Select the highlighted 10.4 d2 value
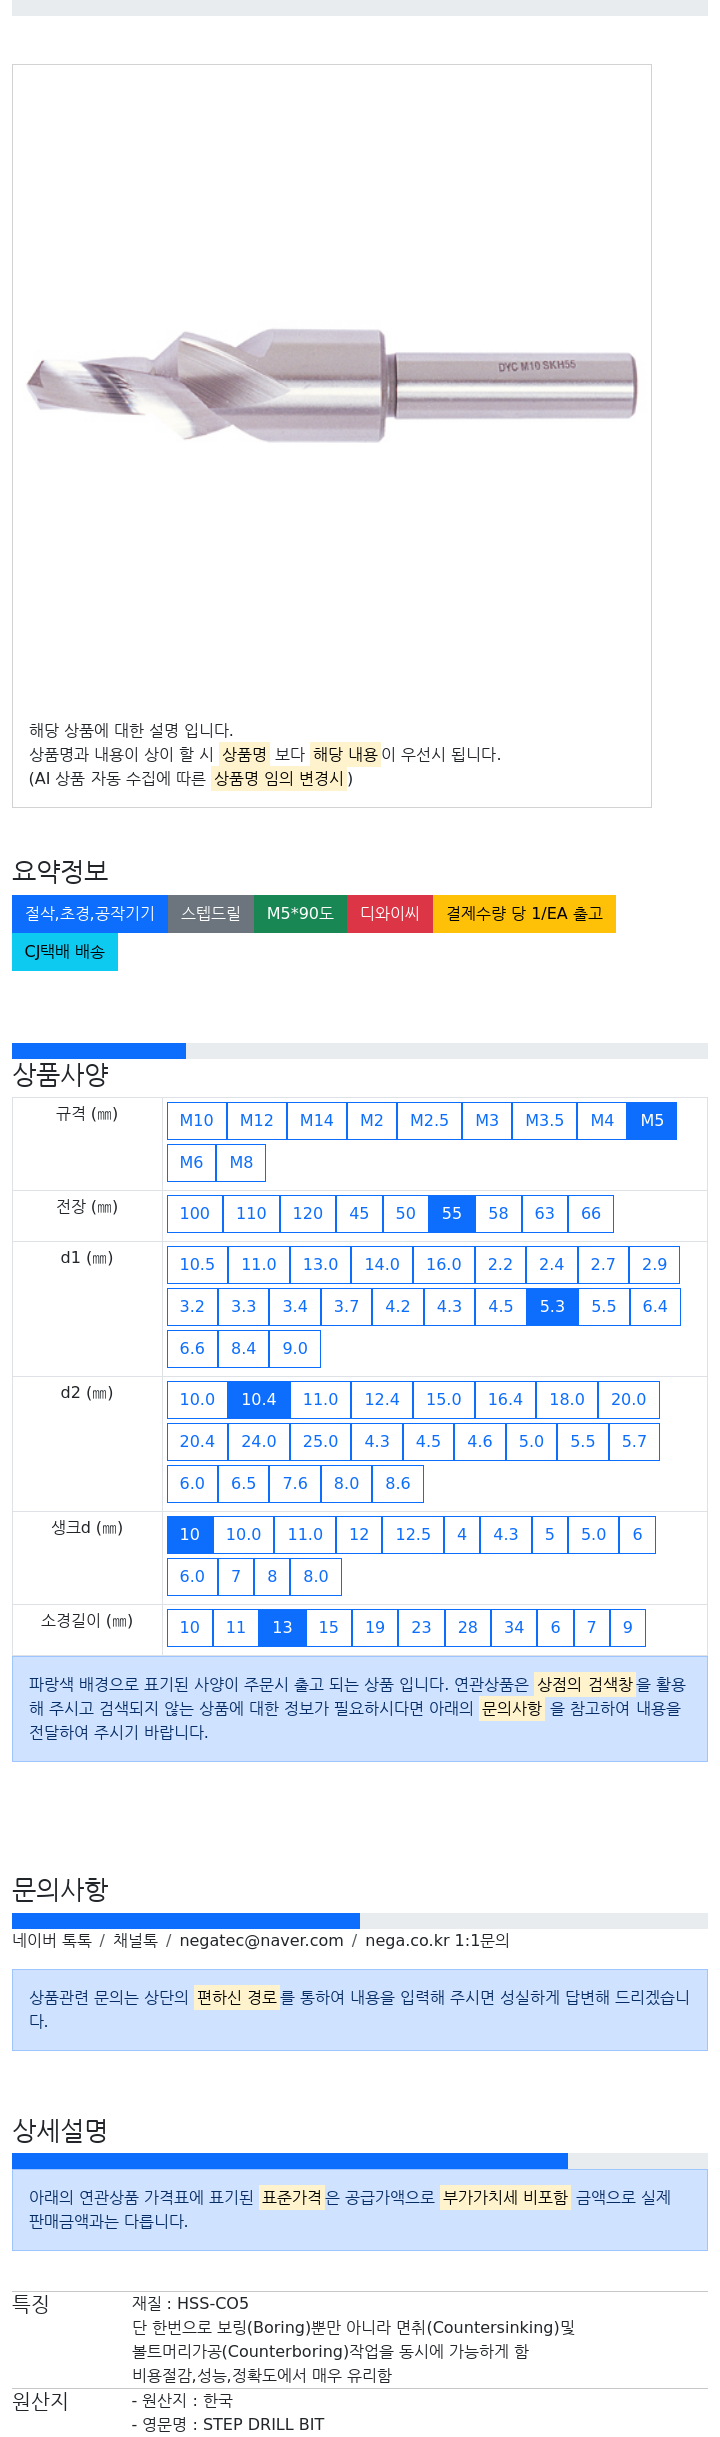720x2437 pixels. tap(259, 1399)
